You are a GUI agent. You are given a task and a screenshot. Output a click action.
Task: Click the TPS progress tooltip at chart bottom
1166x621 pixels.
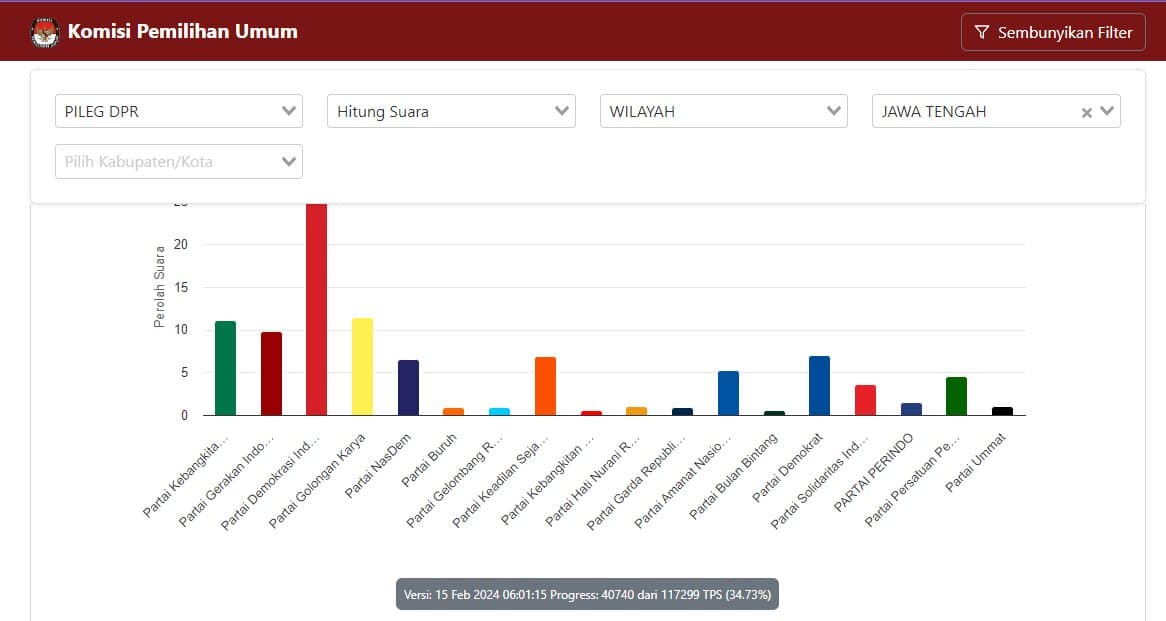586,594
